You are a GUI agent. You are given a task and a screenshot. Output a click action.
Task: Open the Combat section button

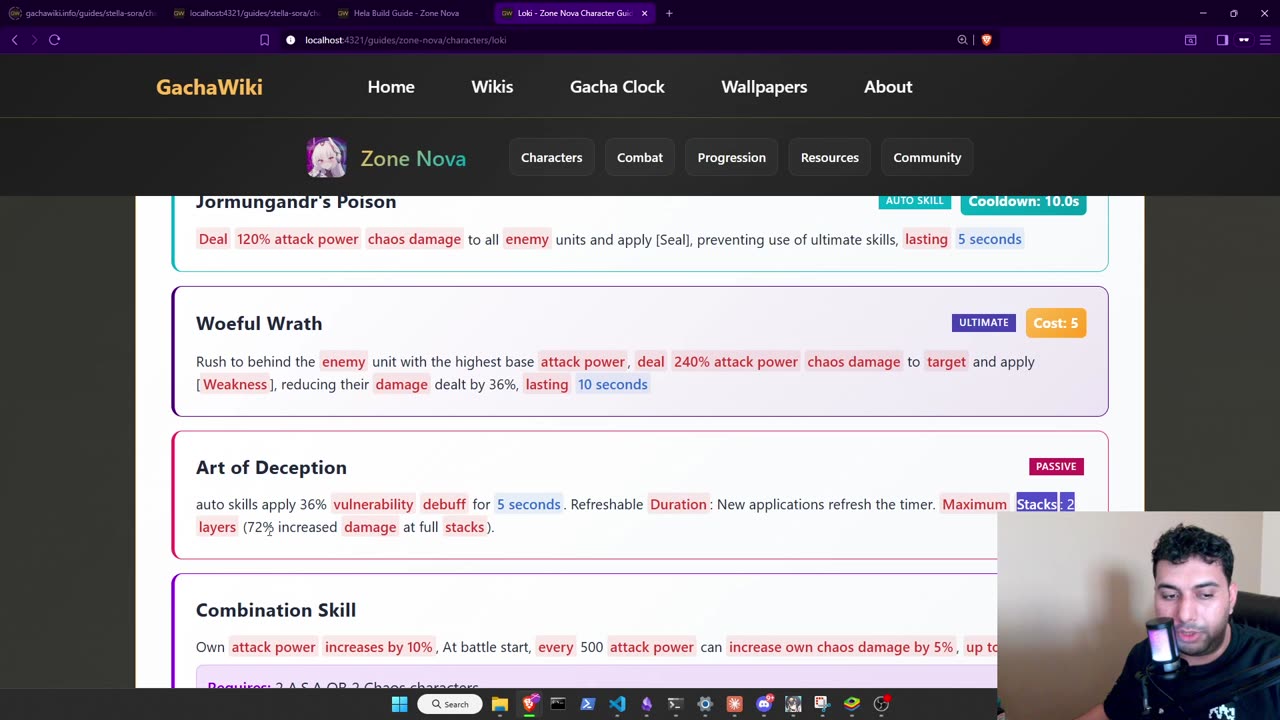pyautogui.click(x=640, y=157)
